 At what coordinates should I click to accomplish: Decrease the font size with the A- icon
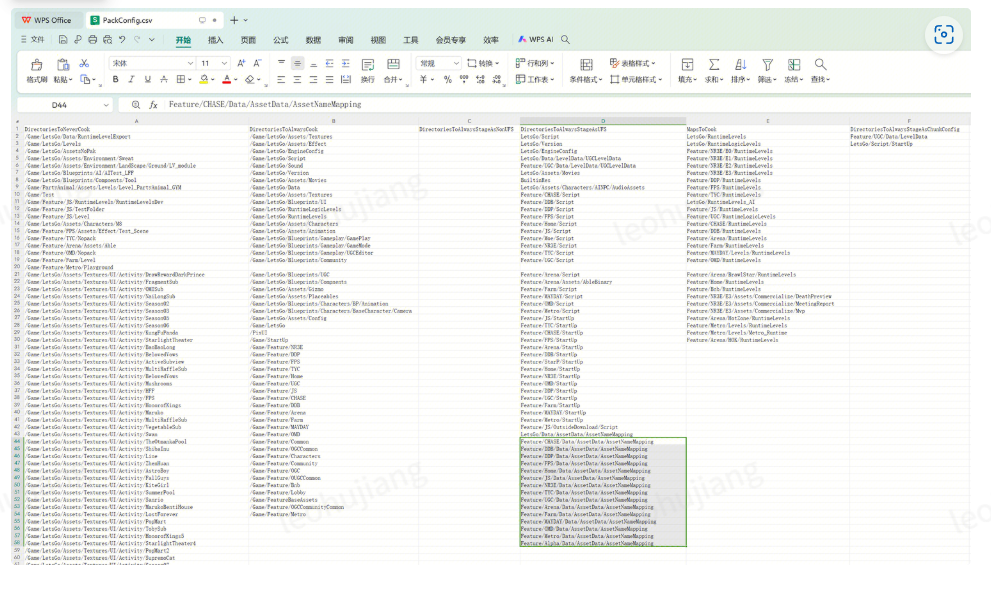257,63
